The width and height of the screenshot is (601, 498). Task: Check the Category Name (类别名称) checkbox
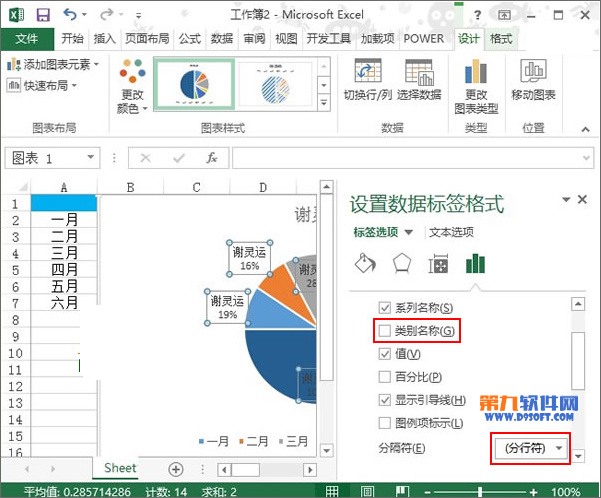tap(384, 330)
